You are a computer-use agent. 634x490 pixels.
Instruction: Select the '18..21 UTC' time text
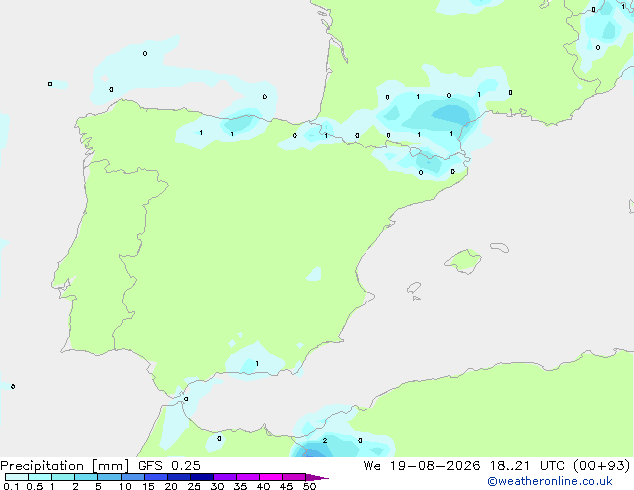(x=530, y=466)
